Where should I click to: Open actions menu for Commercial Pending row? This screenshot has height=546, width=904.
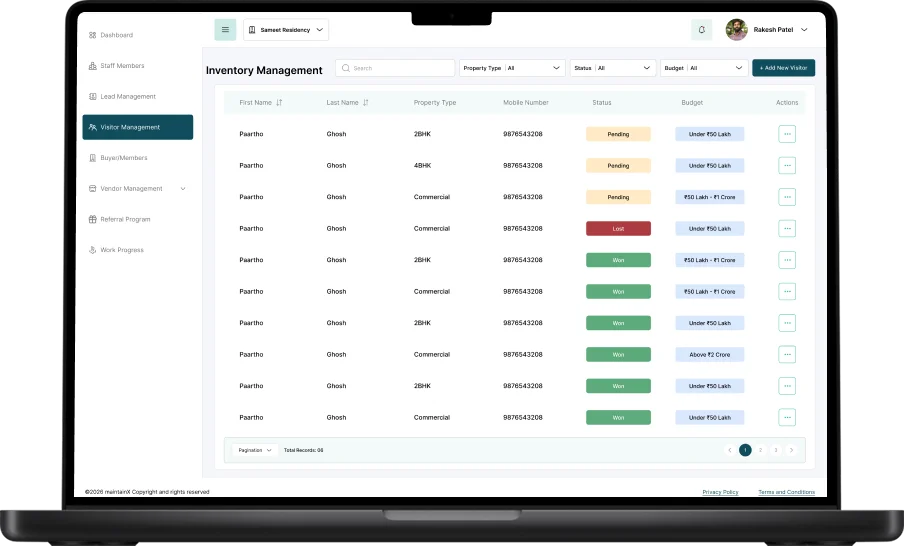[787, 197]
